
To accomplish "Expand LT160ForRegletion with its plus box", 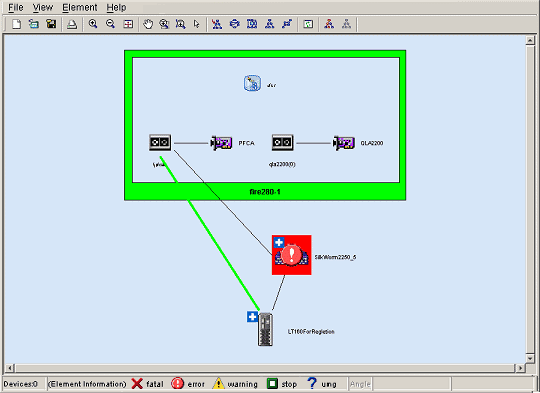I will click(x=252, y=317).
